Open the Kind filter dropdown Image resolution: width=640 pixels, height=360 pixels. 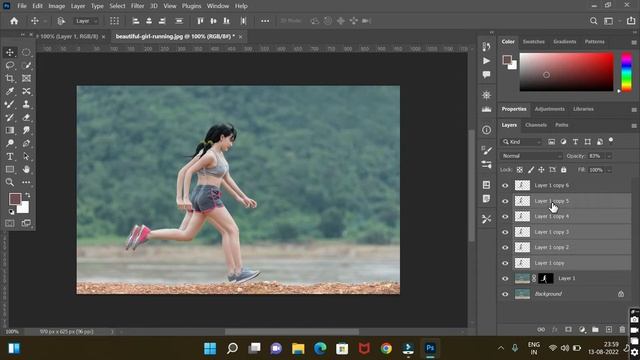coord(521,142)
